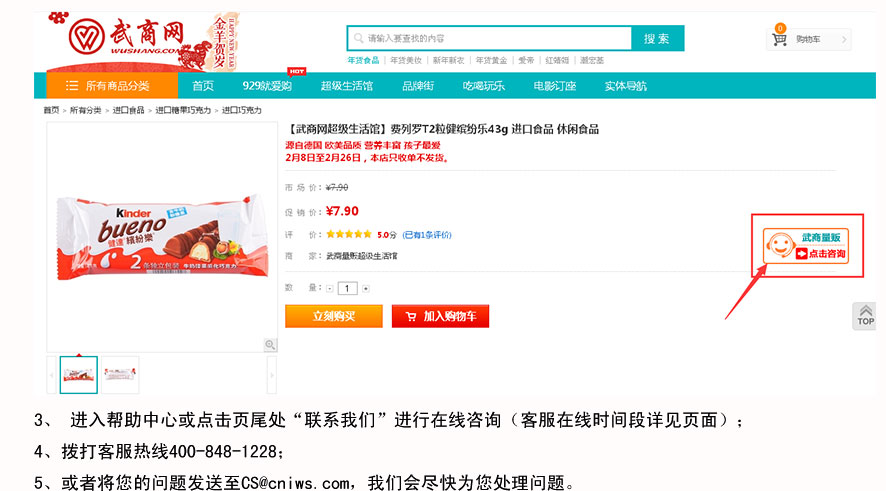Viewport: 886px width, 491px height.
Task: Click the list icon beside 所有商品分类
Action: pyautogui.click(x=72, y=86)
